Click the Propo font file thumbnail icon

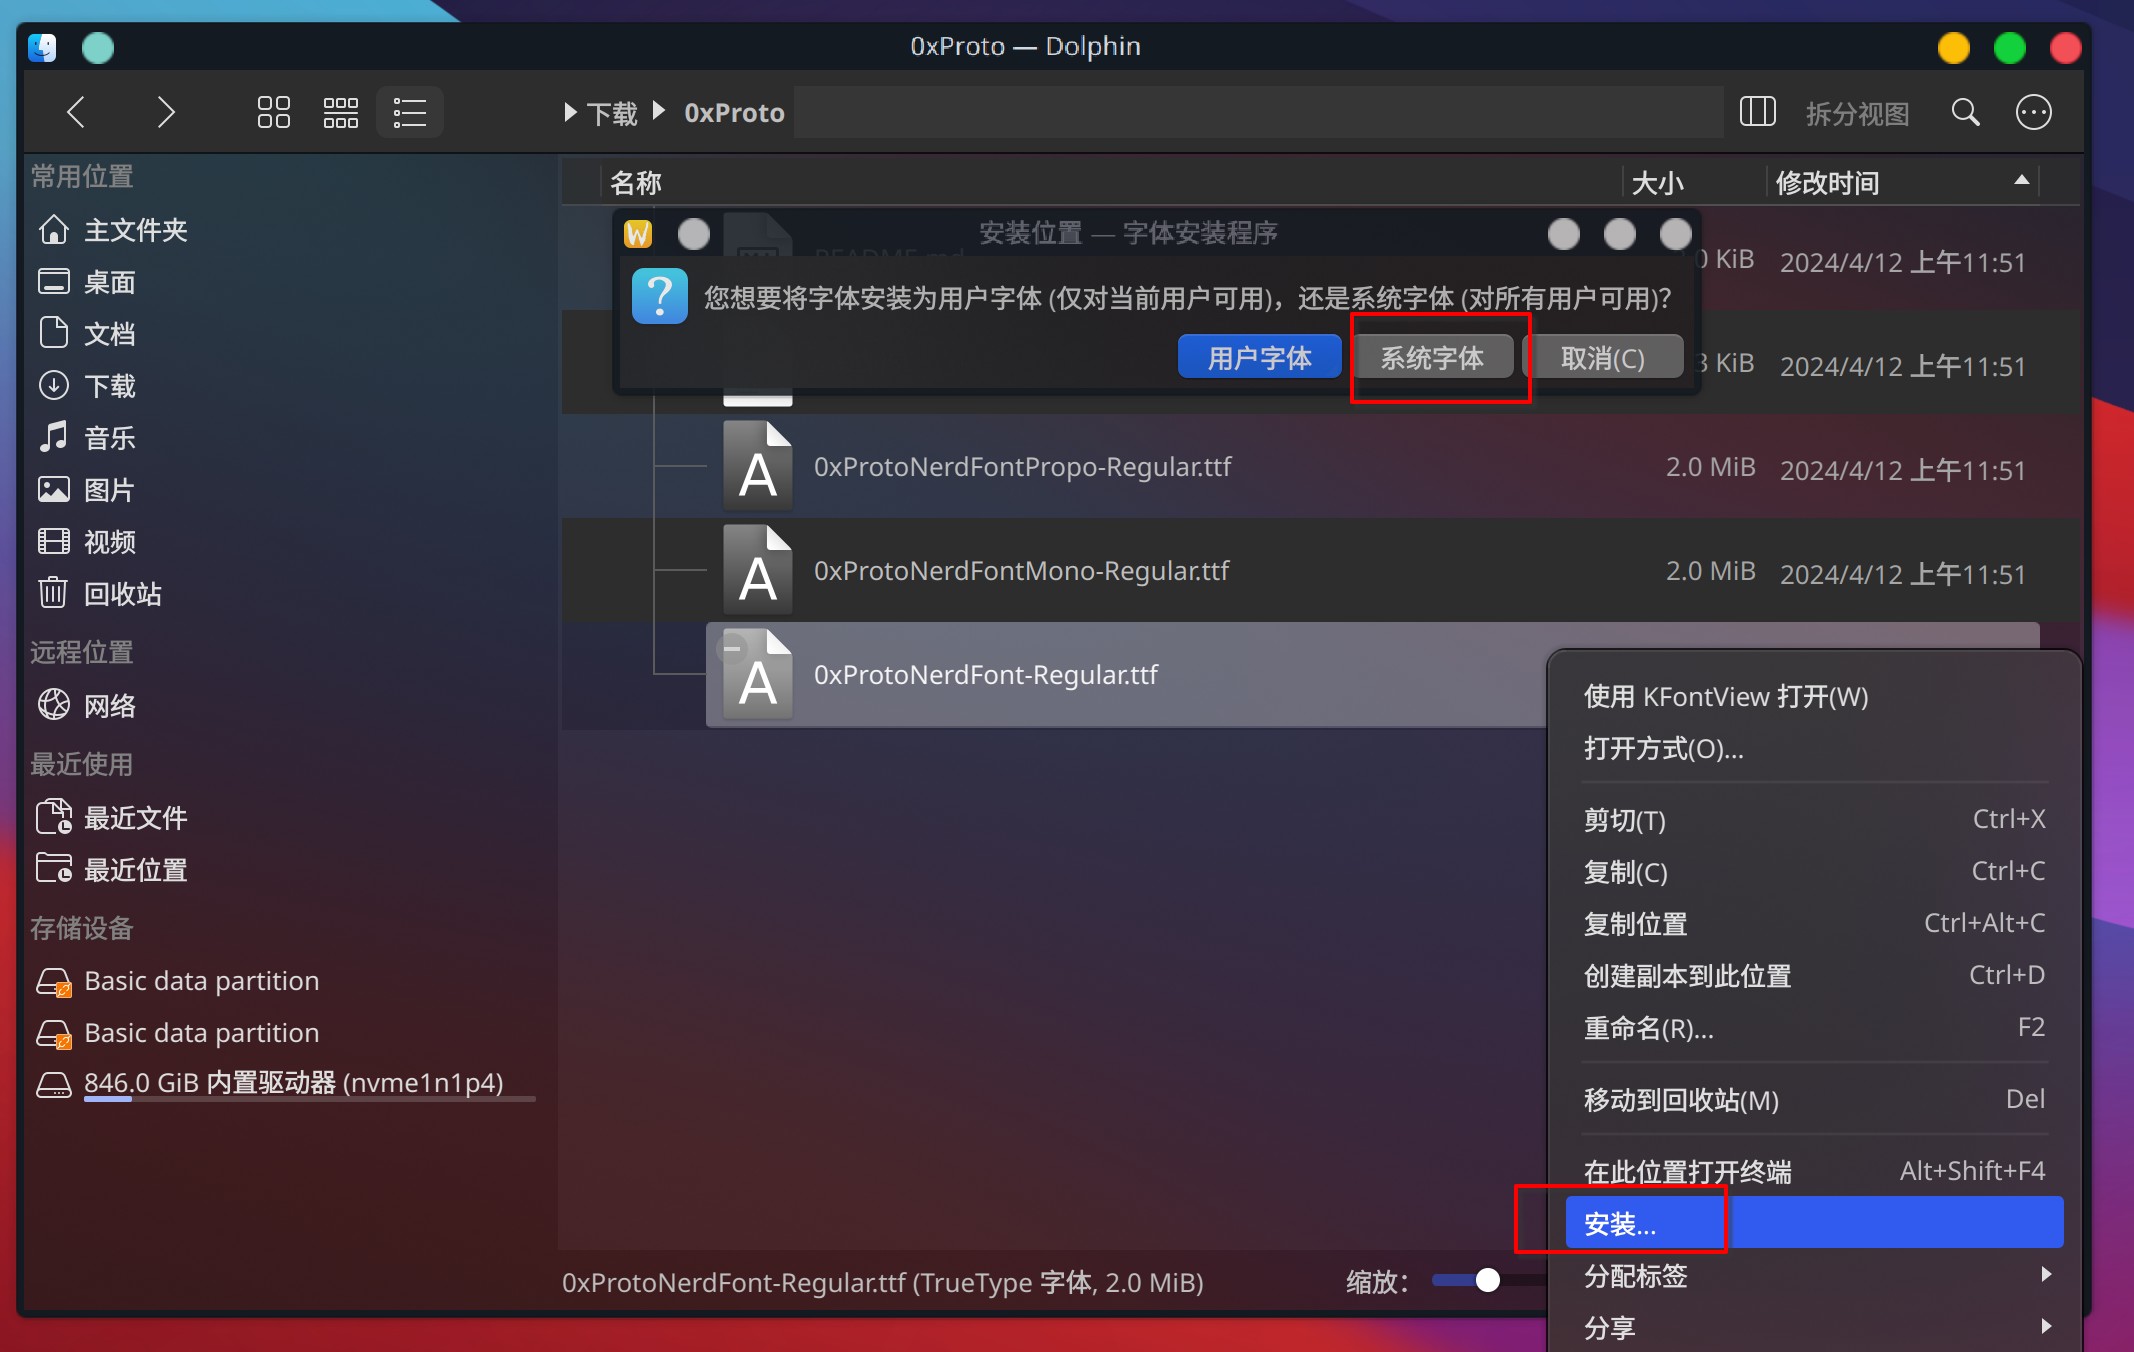click(757, 467)
